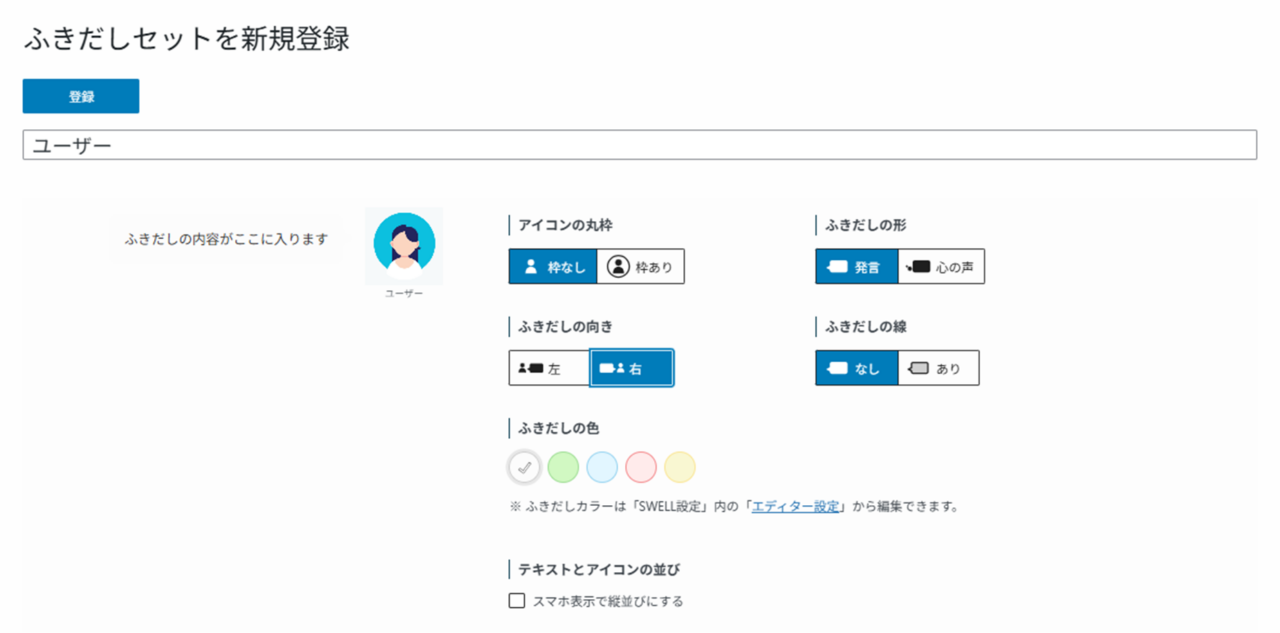Click the speech bubble preview text
Viewport: 1280px width, 633px height.
pyautogui.click(x=226, y=239)
